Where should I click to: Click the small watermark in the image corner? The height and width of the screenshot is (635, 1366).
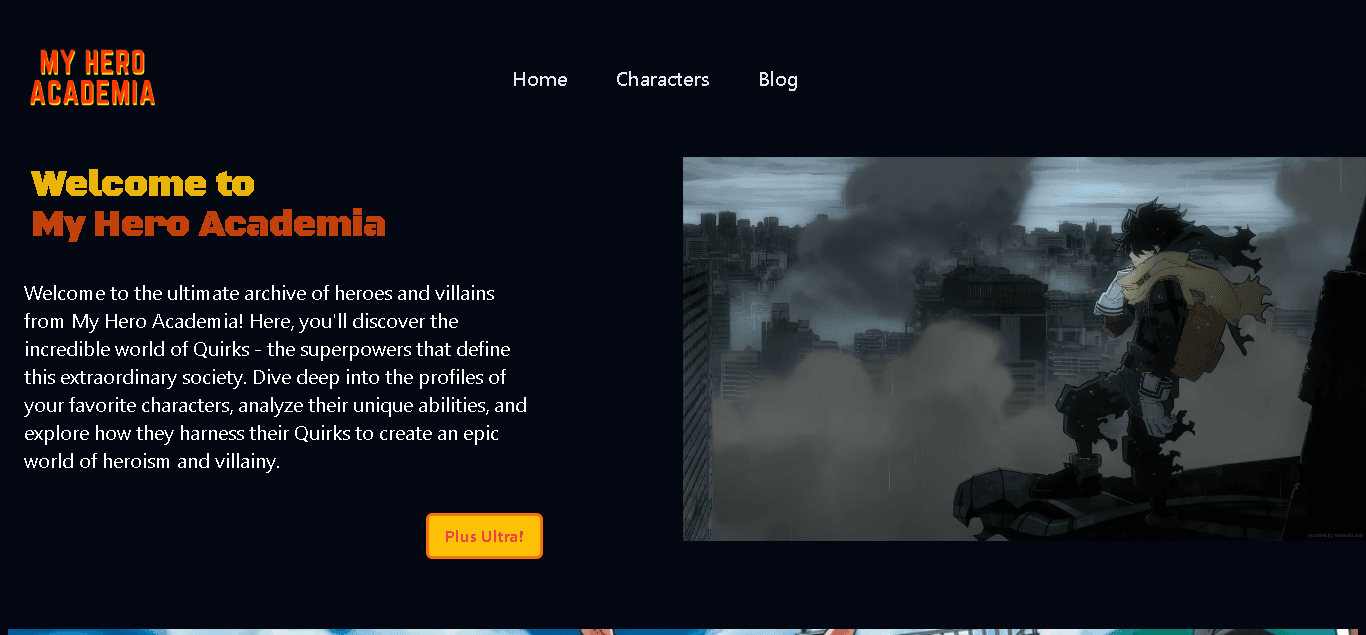[1335, 535]
